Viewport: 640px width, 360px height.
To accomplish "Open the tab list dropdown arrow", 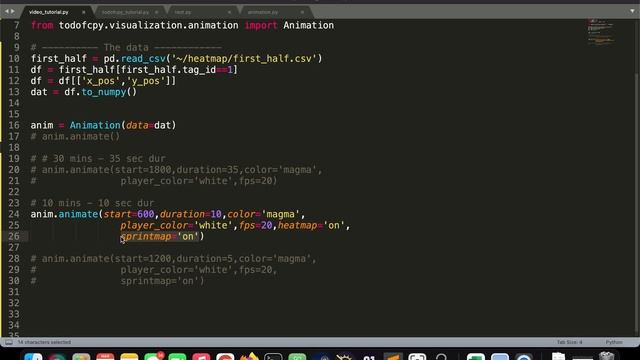I will pos(632,11).
